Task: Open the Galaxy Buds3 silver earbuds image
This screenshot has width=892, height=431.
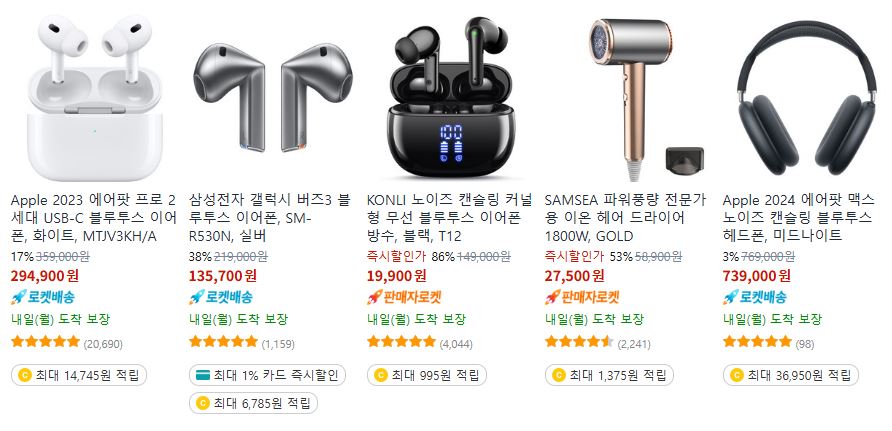Action: pyautogui.click(x=272, y=97)
